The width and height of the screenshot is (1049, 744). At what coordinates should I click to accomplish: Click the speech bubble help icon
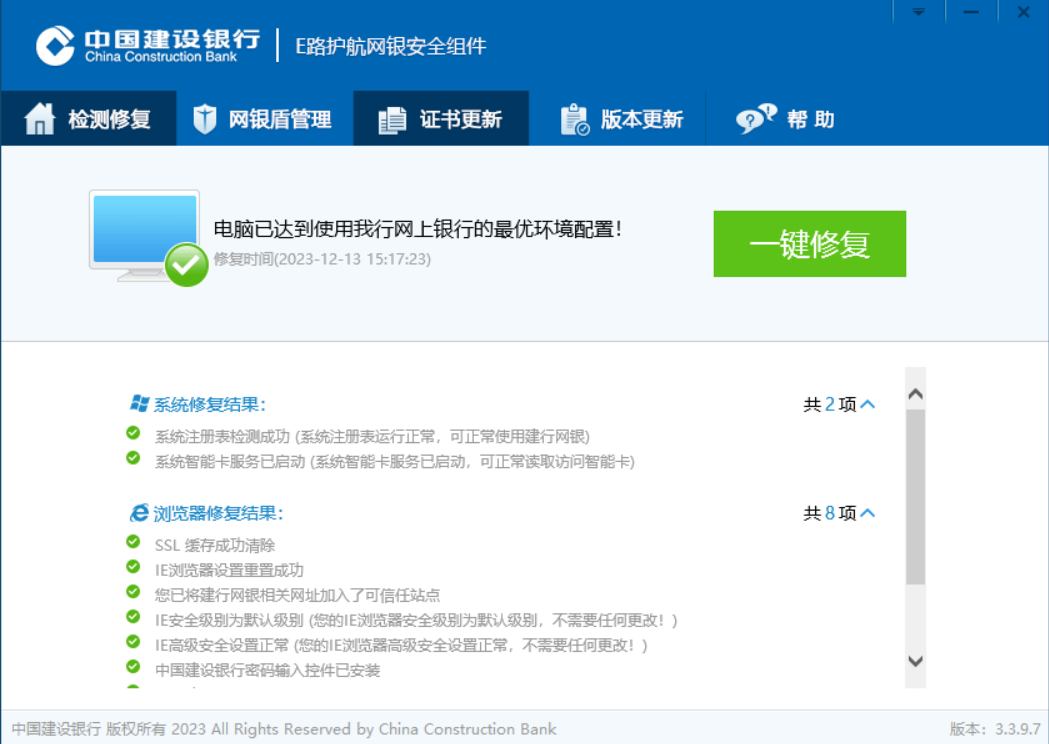click(755, 119)
